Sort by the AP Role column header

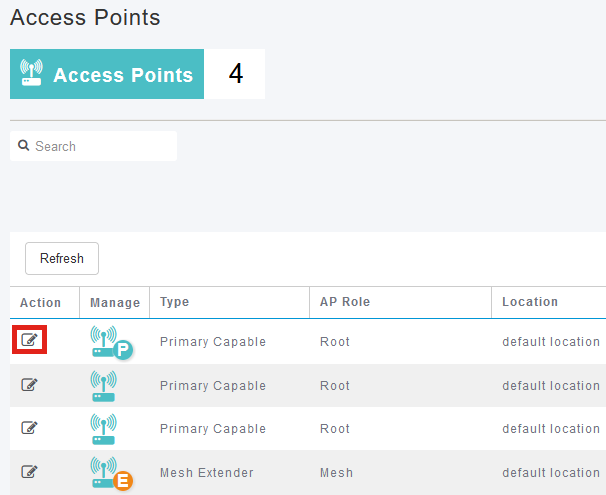pyautogui.click(x=345, y=302)
